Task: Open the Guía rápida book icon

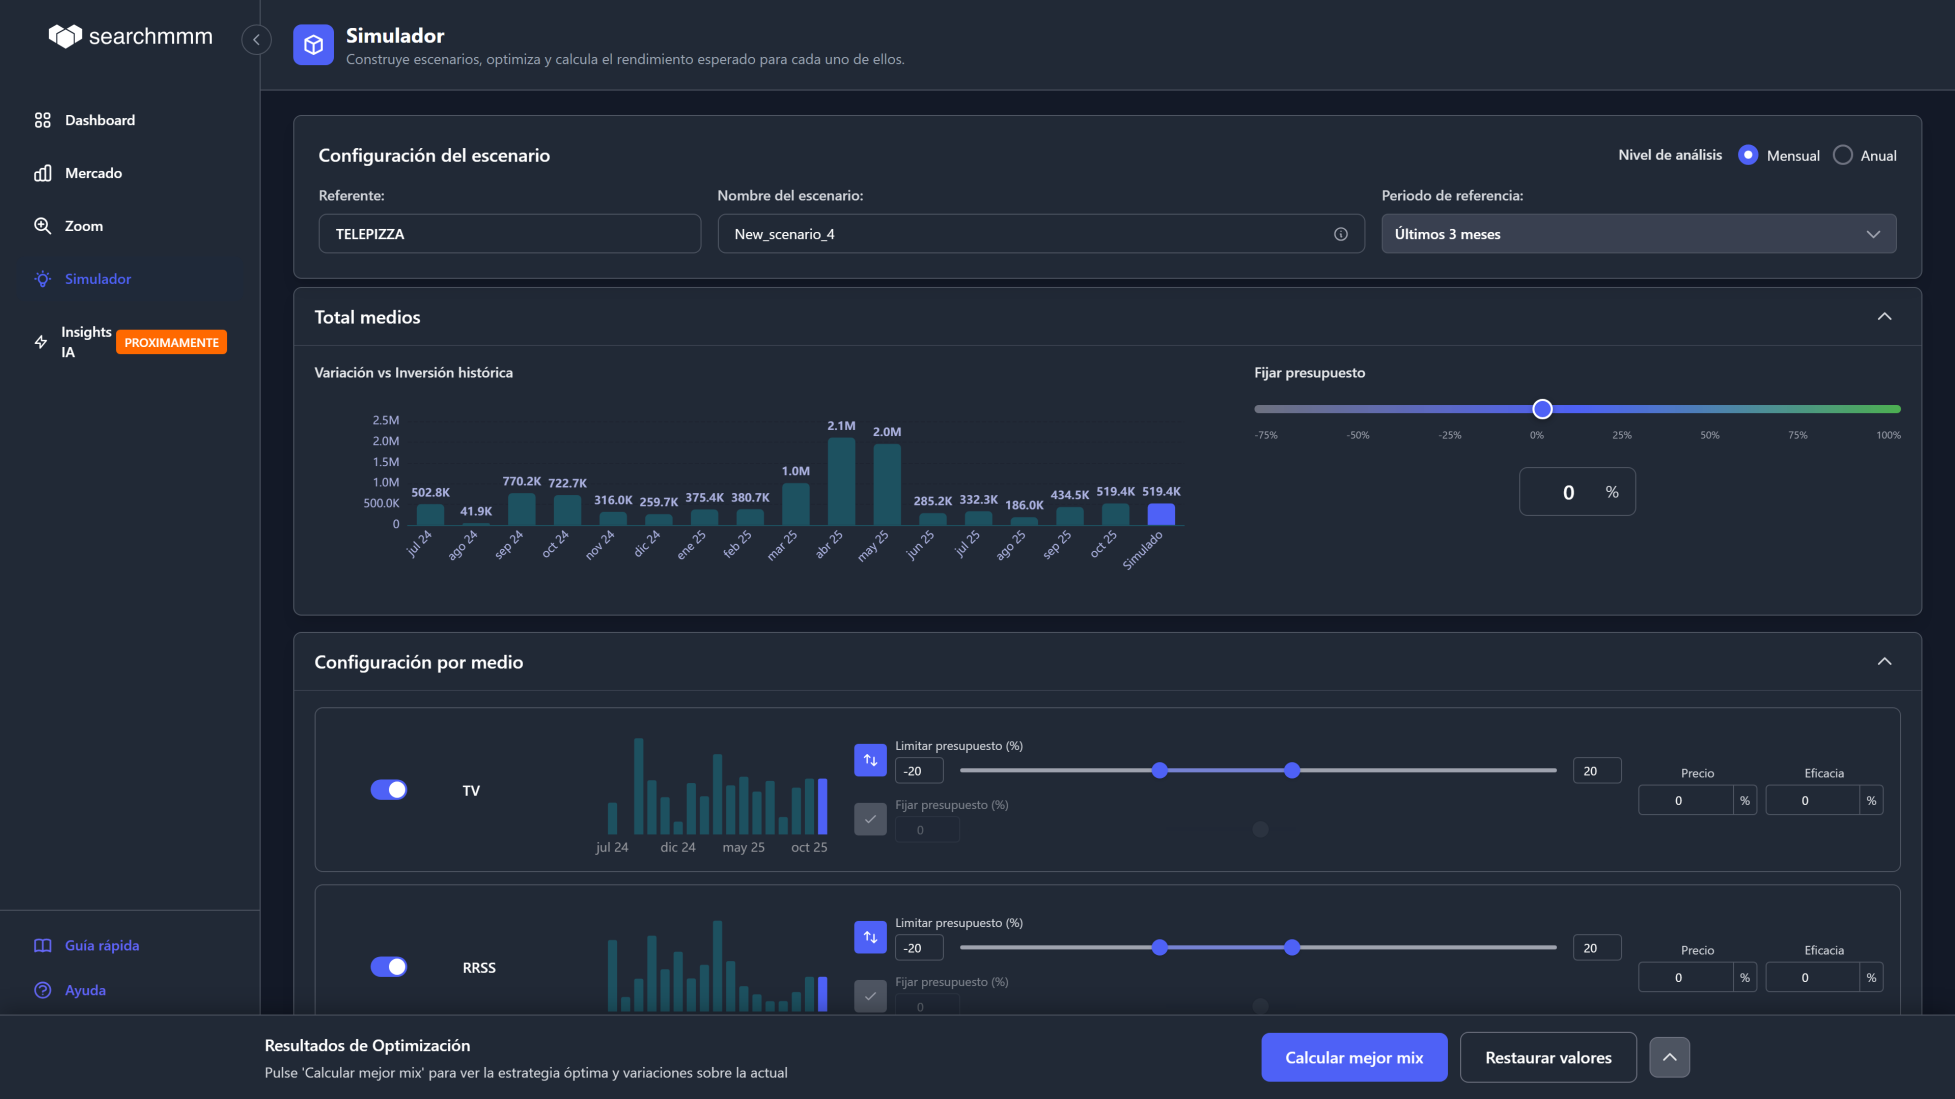Action: pyautogui.click(x=43, y=945)
